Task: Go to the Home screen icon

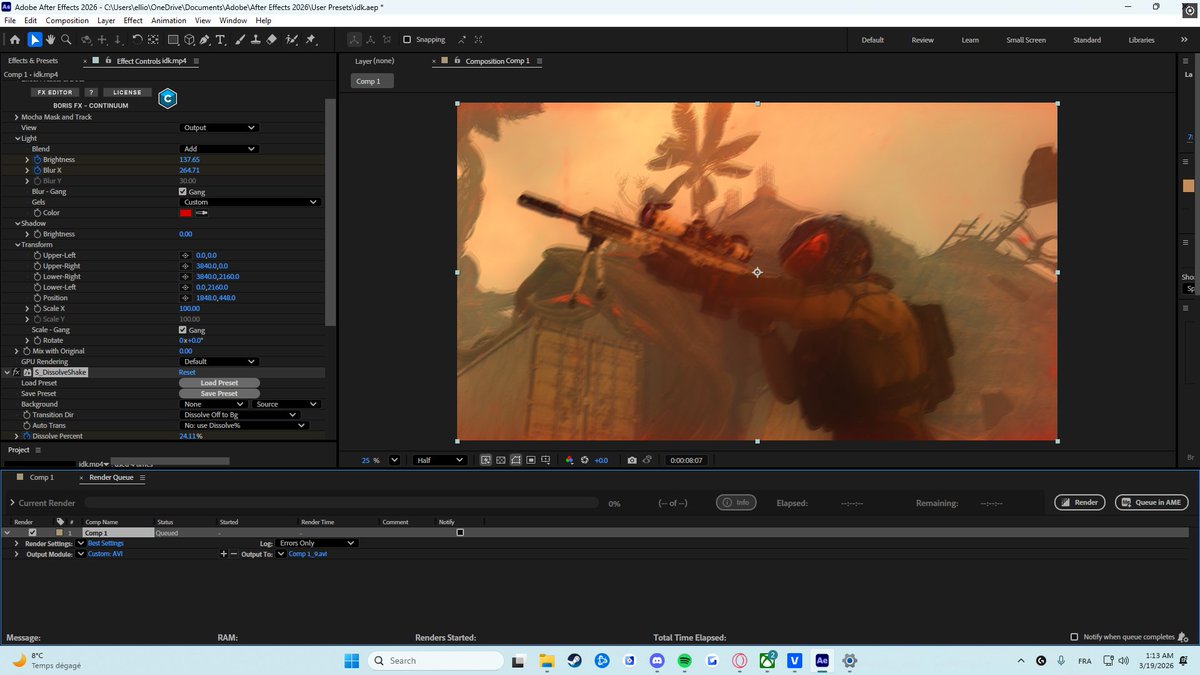Action: click(x=14, y=40)
